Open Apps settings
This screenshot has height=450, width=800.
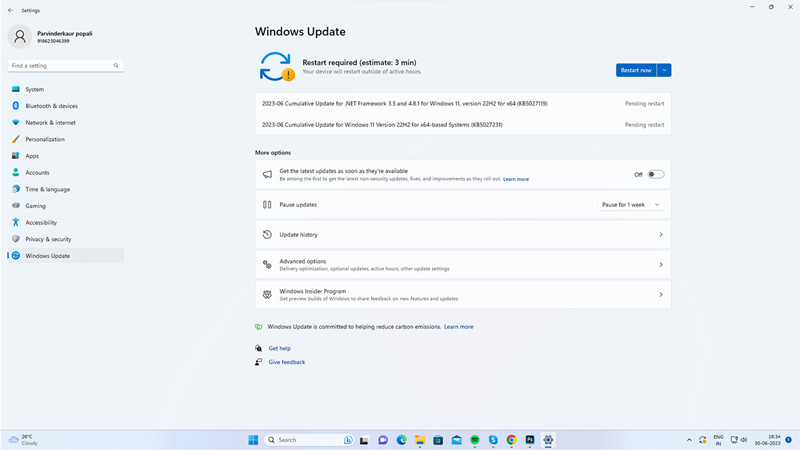coord(65,156)
